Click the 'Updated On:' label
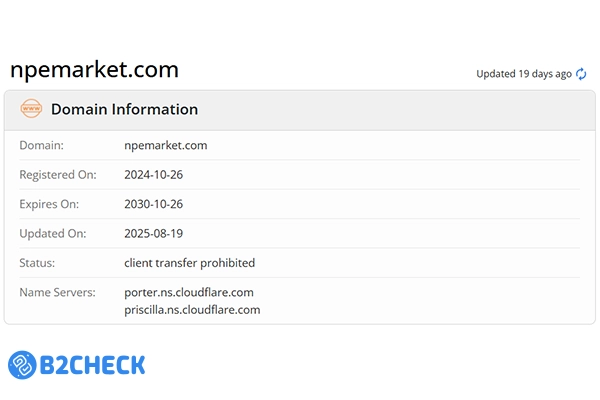Screen dimensions: 600x400 click(53, 233)
